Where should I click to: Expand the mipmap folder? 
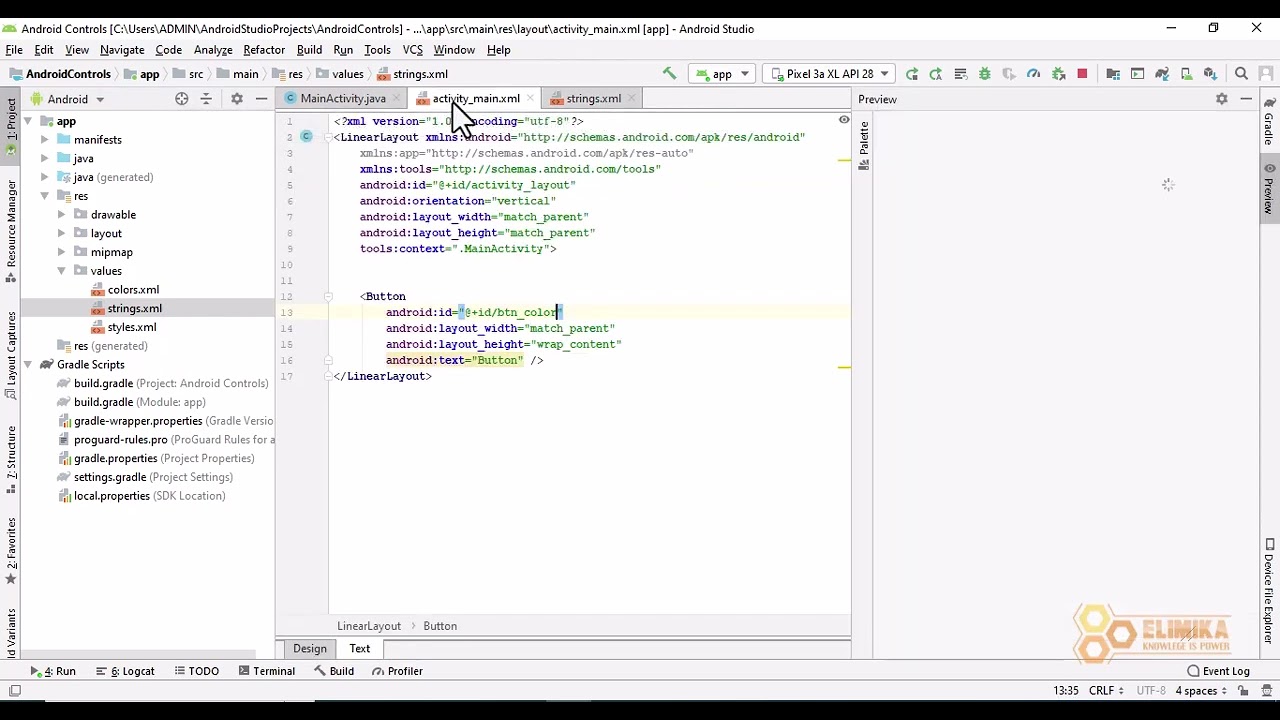coord(62,252)
